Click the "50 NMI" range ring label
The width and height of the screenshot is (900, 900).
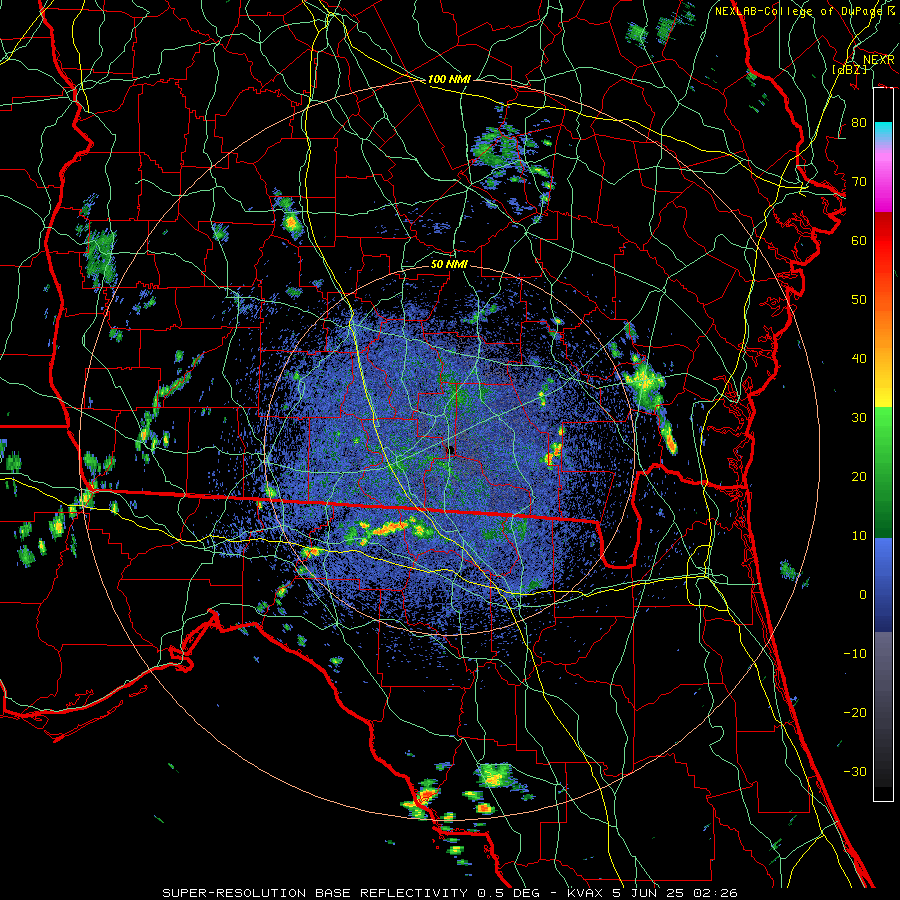pos(449,265)
